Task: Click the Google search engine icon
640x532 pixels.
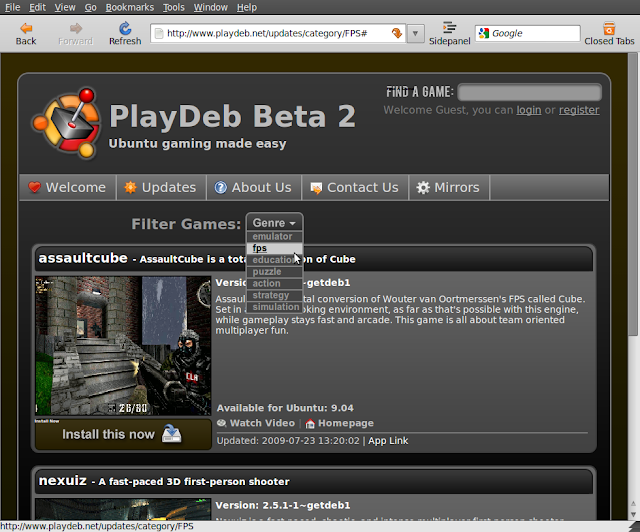Action: (484, 33)
